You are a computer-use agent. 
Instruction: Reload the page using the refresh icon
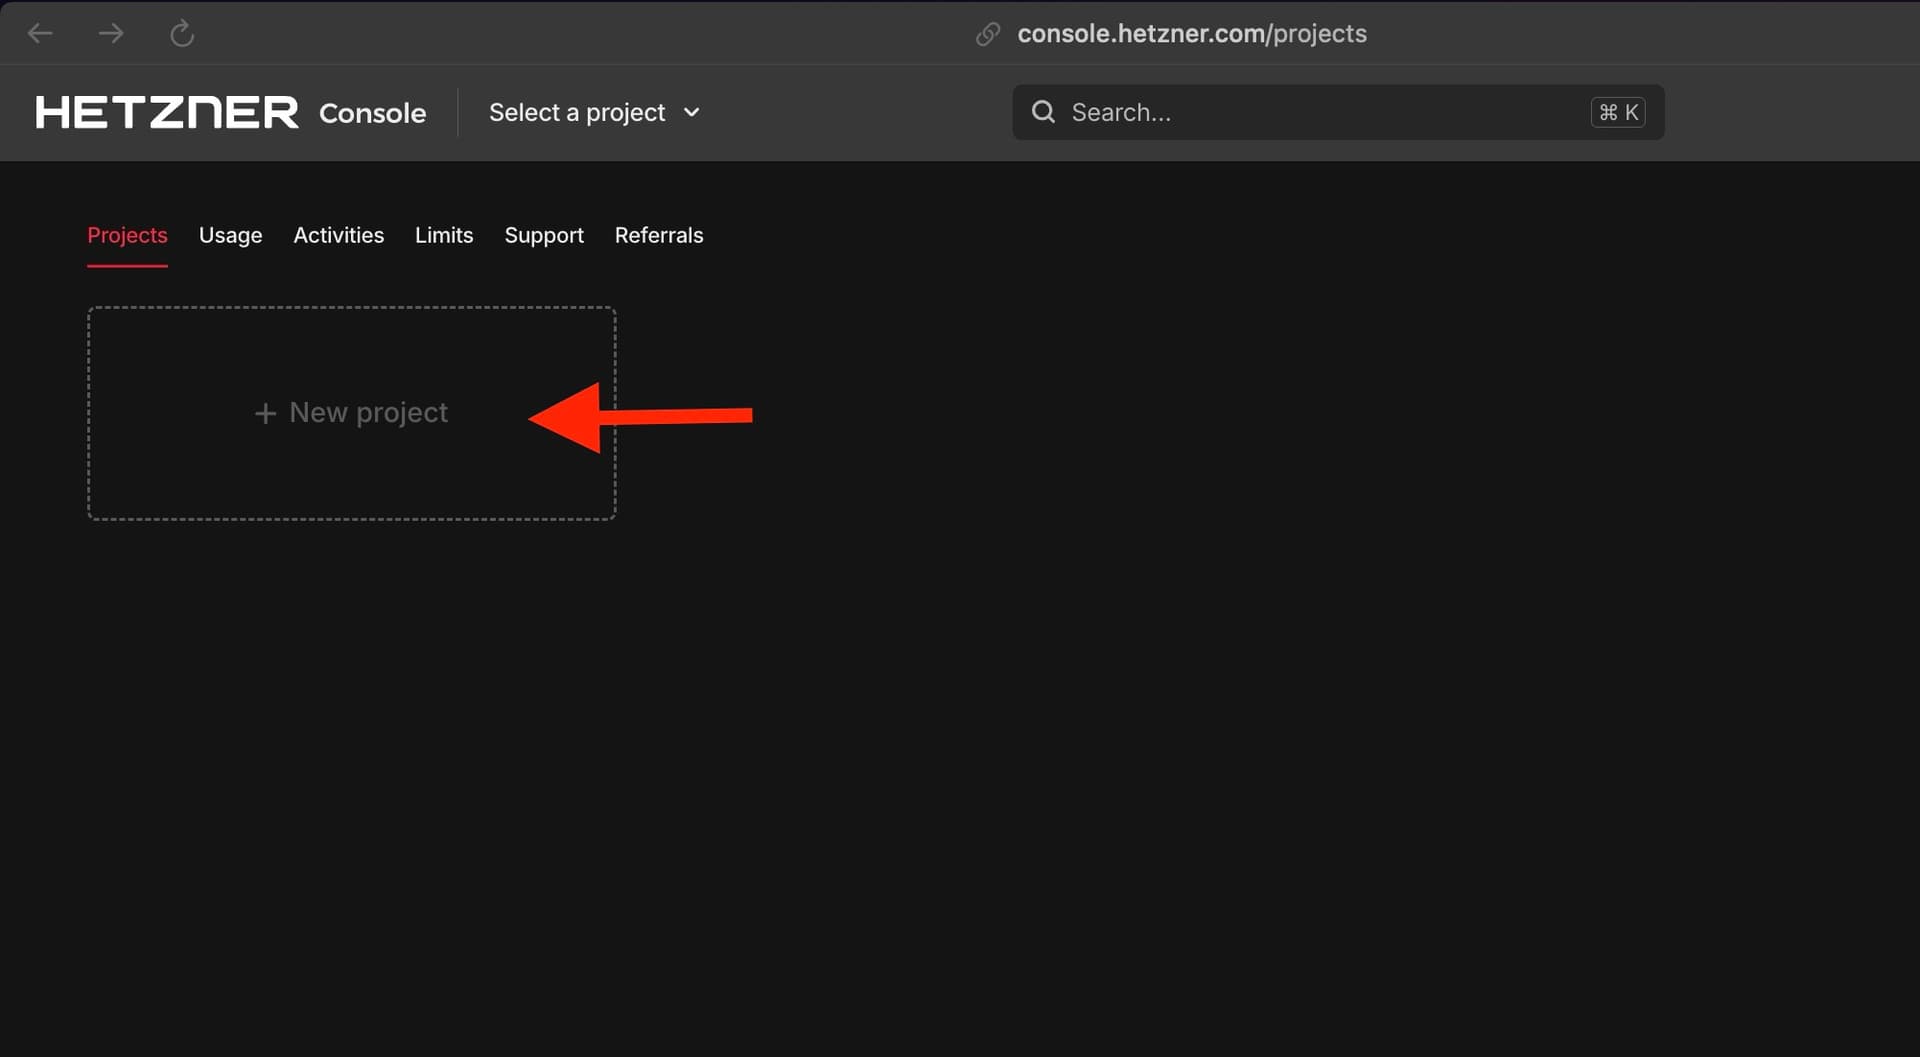point(182,33)
